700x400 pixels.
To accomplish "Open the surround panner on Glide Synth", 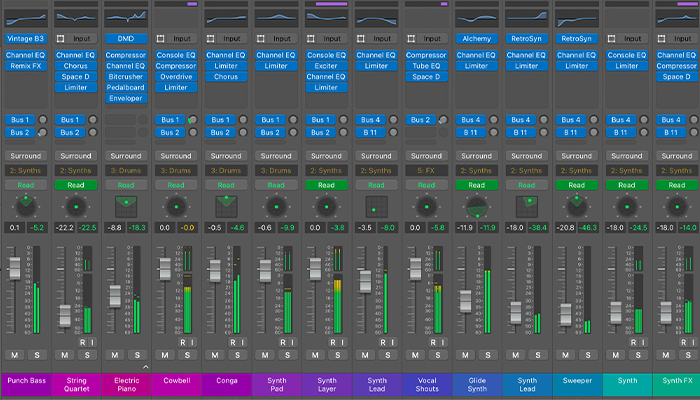I will pyautogui.click(x=476, y=206).
